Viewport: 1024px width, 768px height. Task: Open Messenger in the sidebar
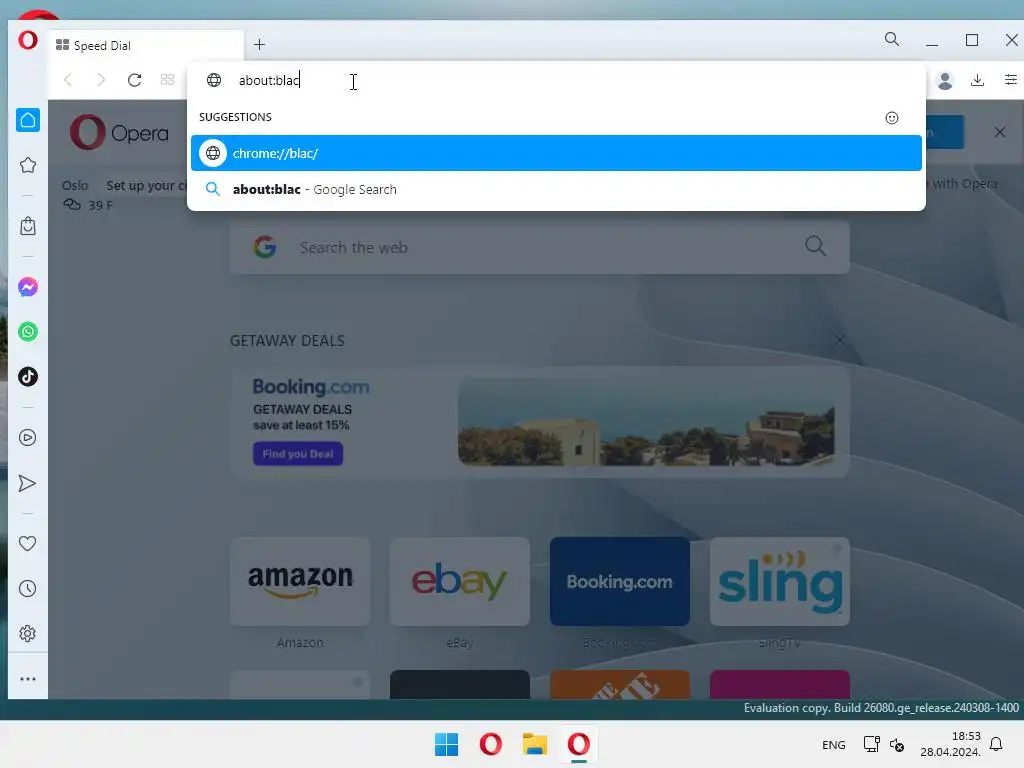pyautogui.click(x=27, y=287)
